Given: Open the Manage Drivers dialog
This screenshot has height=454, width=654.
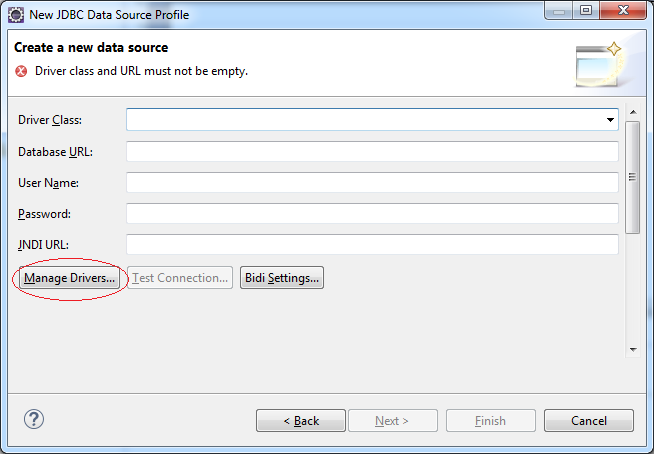Looking at the screenshot, I should 69,278.
